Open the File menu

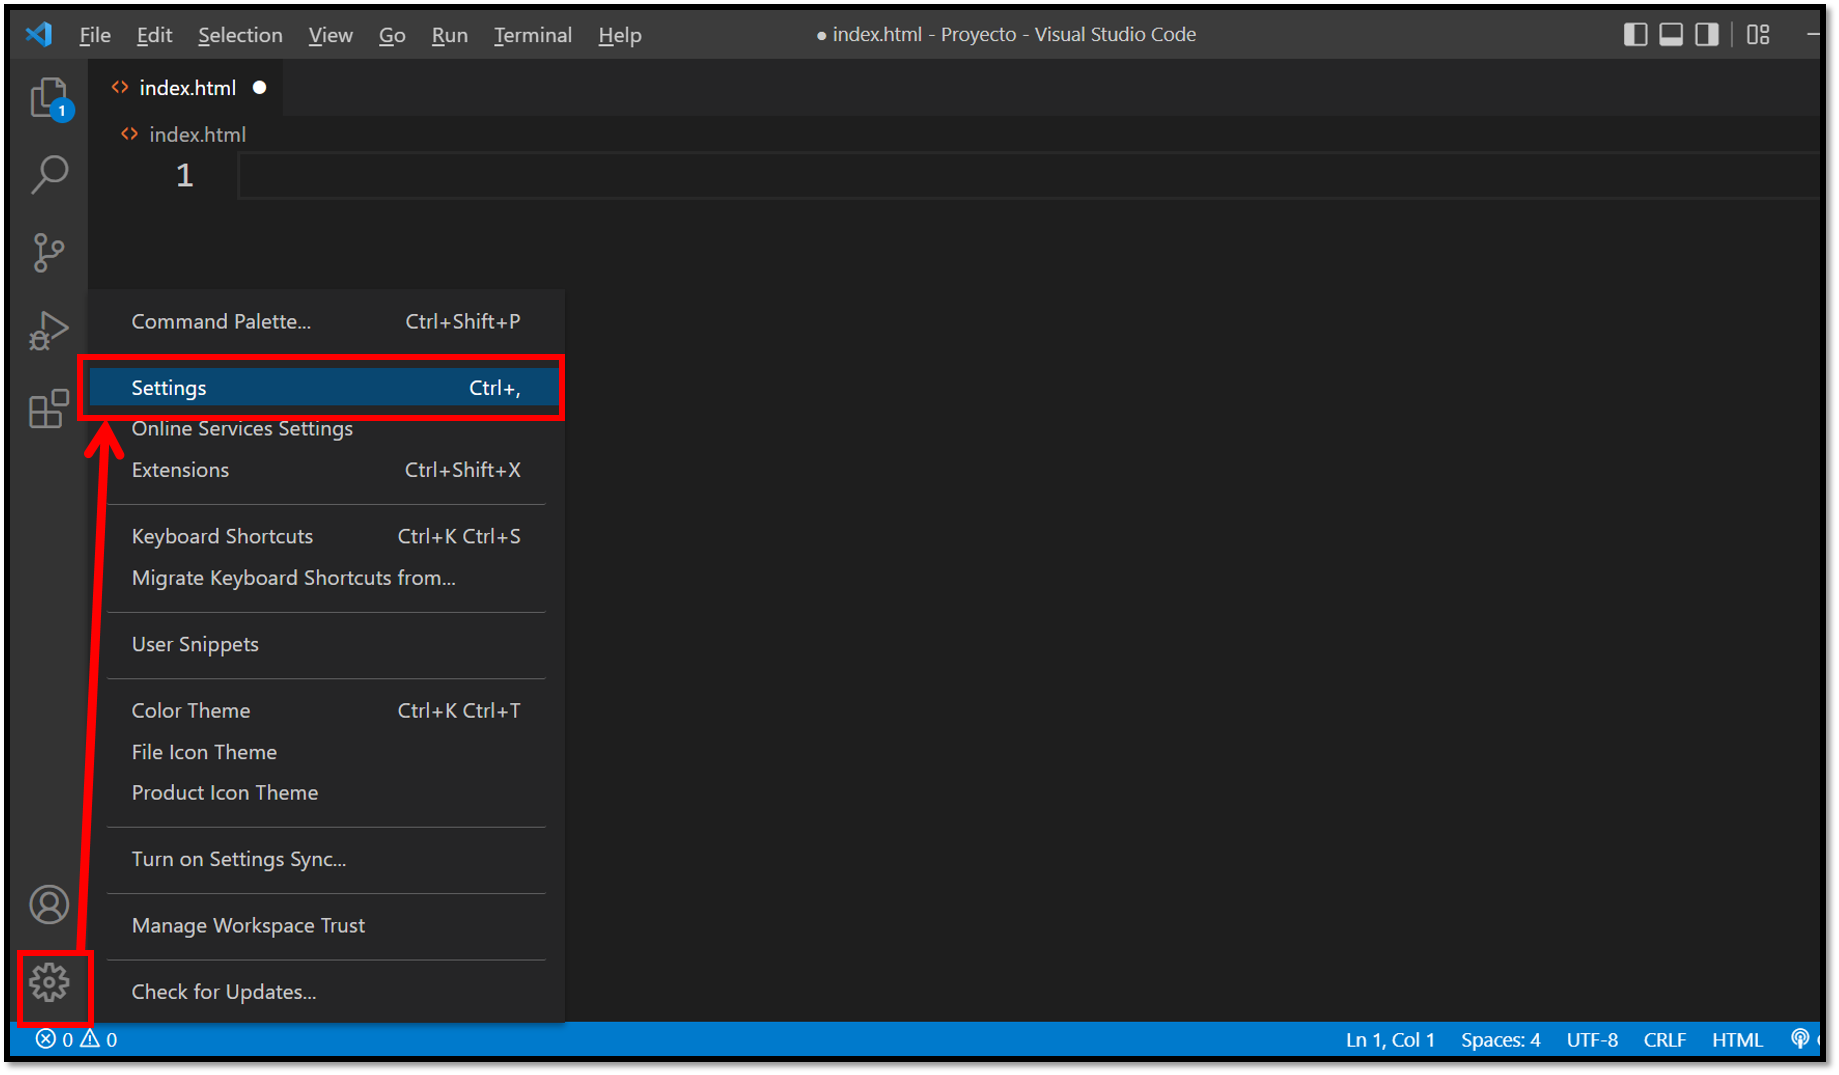pos(95,35)
